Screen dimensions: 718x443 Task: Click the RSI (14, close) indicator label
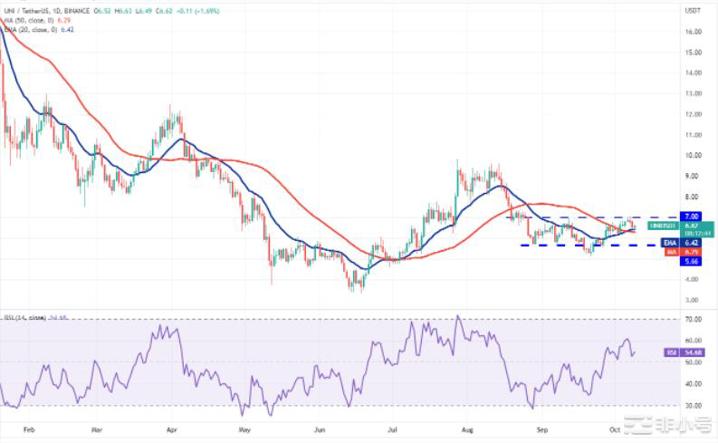tap(24, 319)
